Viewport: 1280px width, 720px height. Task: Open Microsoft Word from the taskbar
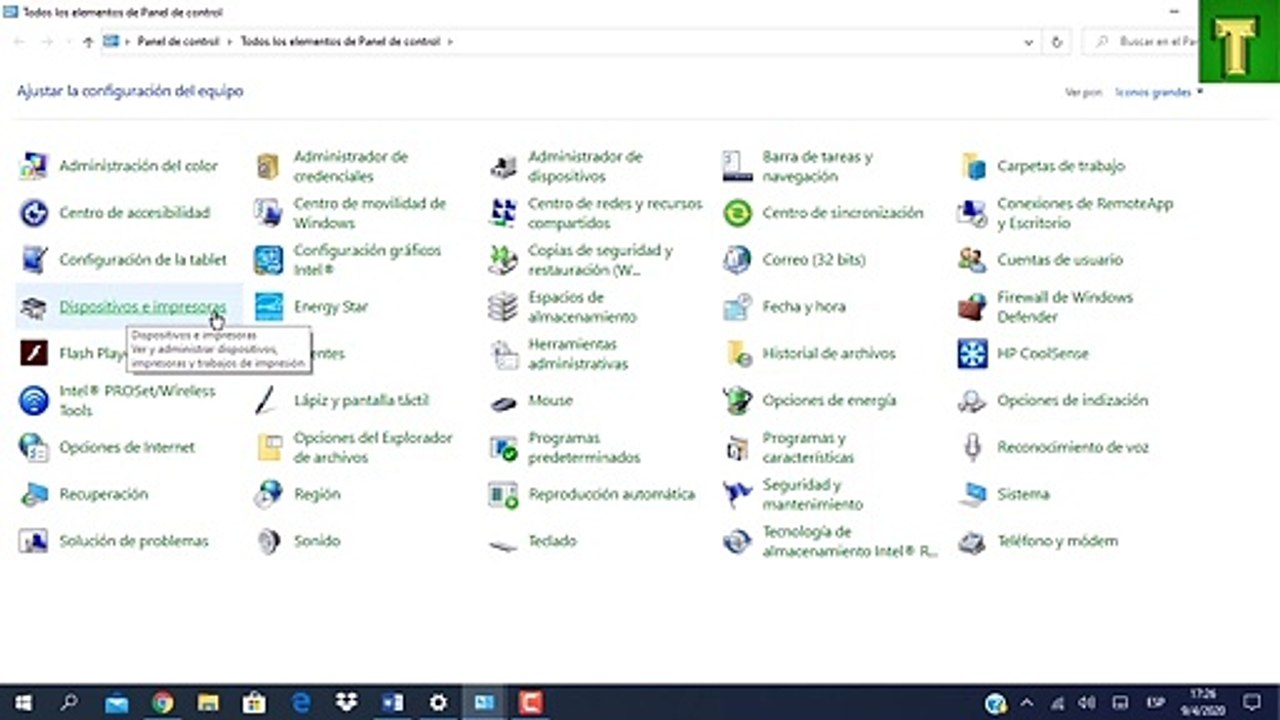392,703
